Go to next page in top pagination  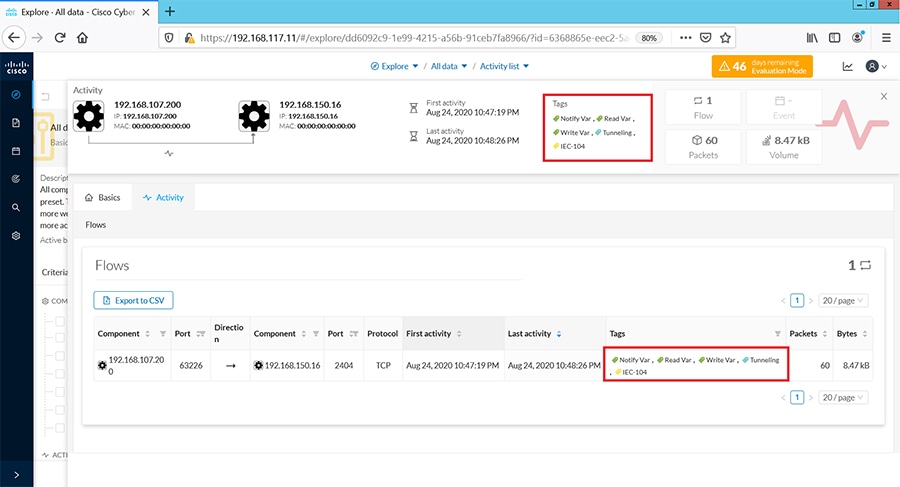coord(810,300)
